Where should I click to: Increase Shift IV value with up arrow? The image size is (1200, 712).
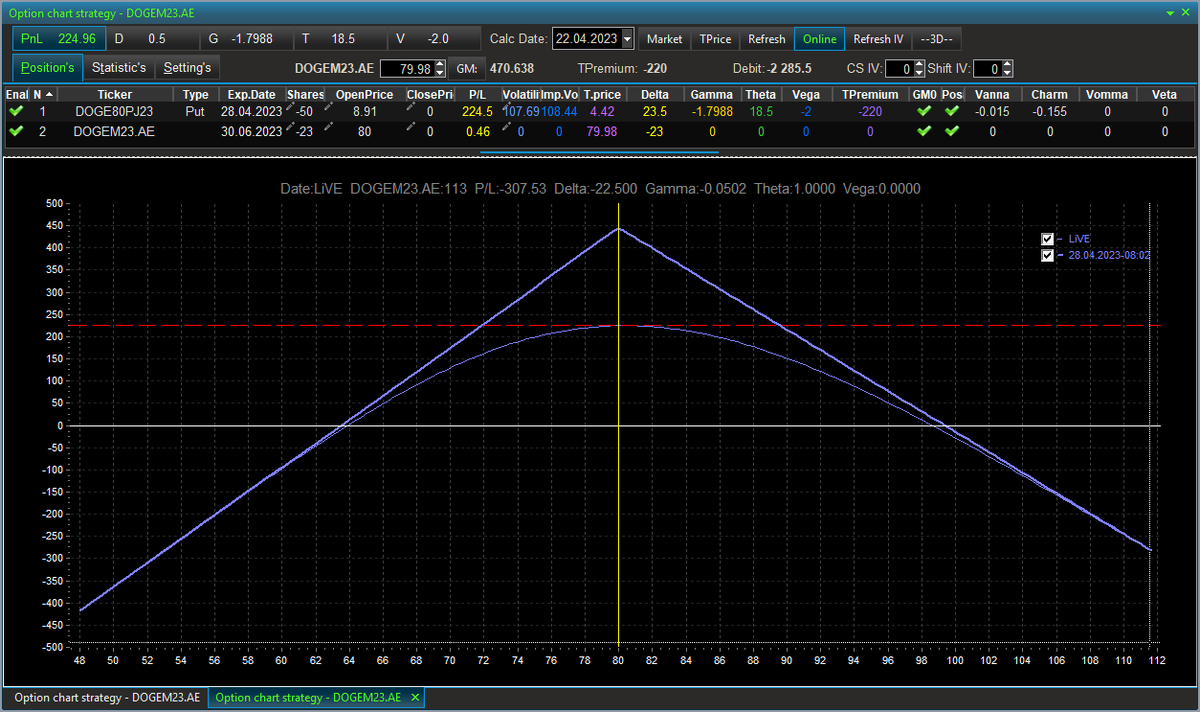[1007, 64]
